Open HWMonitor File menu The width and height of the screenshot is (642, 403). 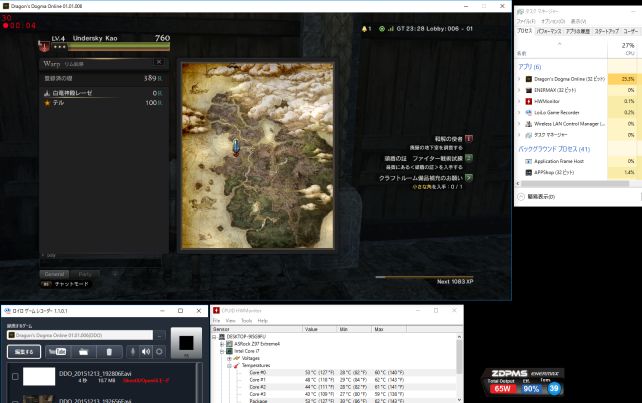click(x=217, y=321)
